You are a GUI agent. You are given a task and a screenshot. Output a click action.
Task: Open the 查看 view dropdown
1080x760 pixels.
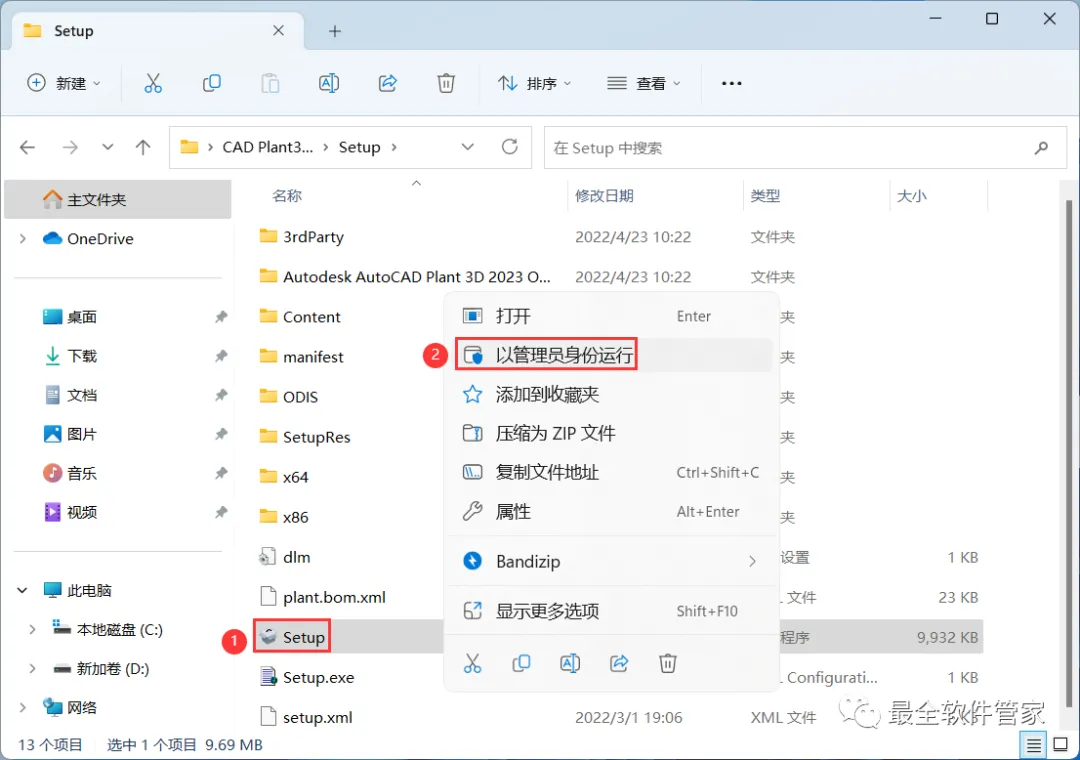644,83
